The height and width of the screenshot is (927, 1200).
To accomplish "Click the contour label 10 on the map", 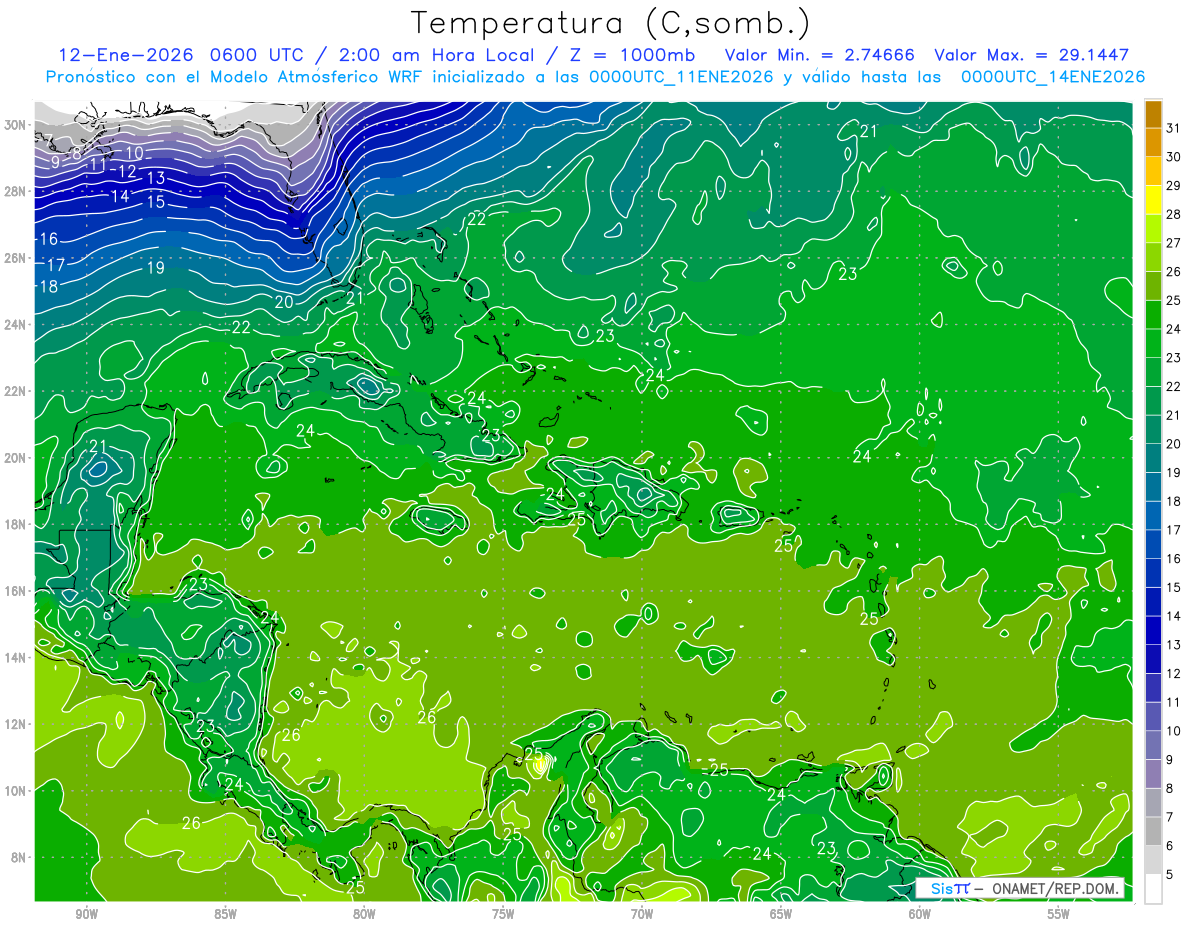I will [135, 153].
